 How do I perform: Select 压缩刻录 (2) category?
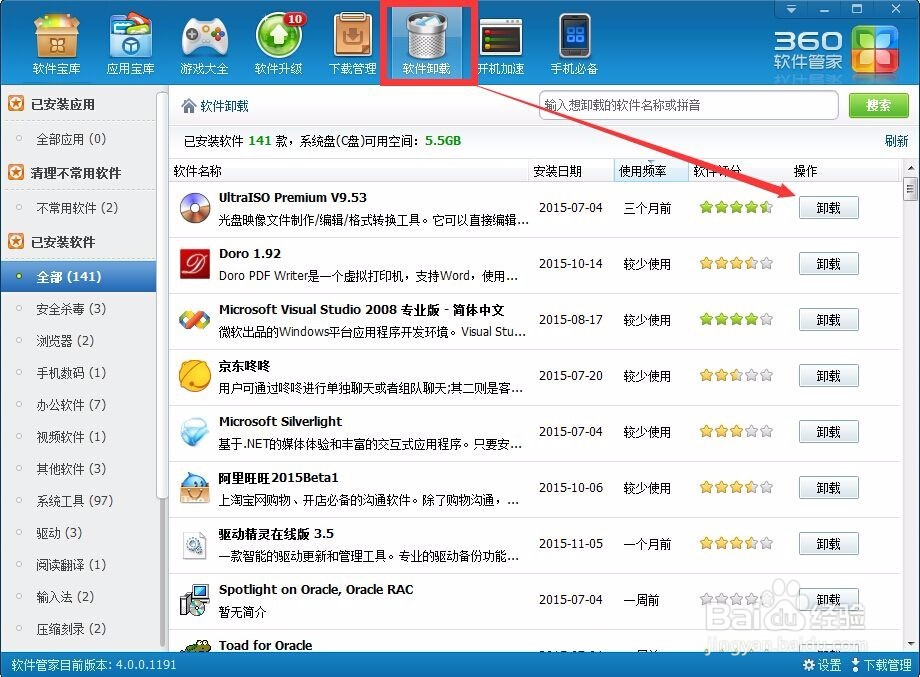tap(71, 629)
